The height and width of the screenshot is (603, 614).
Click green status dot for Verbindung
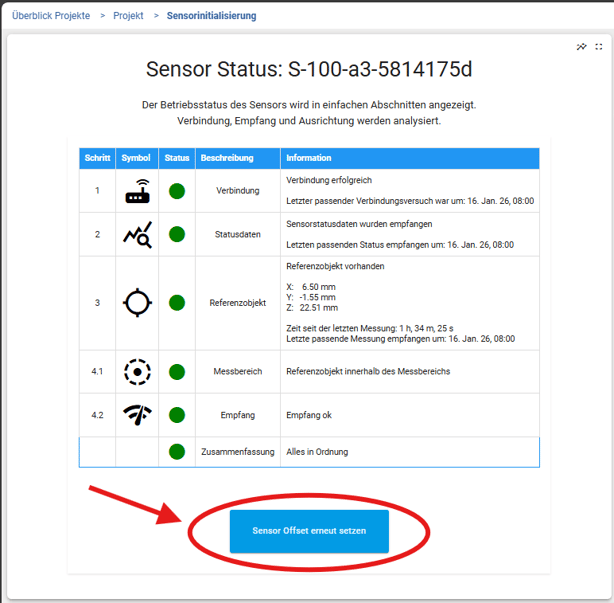coord(177,191)
